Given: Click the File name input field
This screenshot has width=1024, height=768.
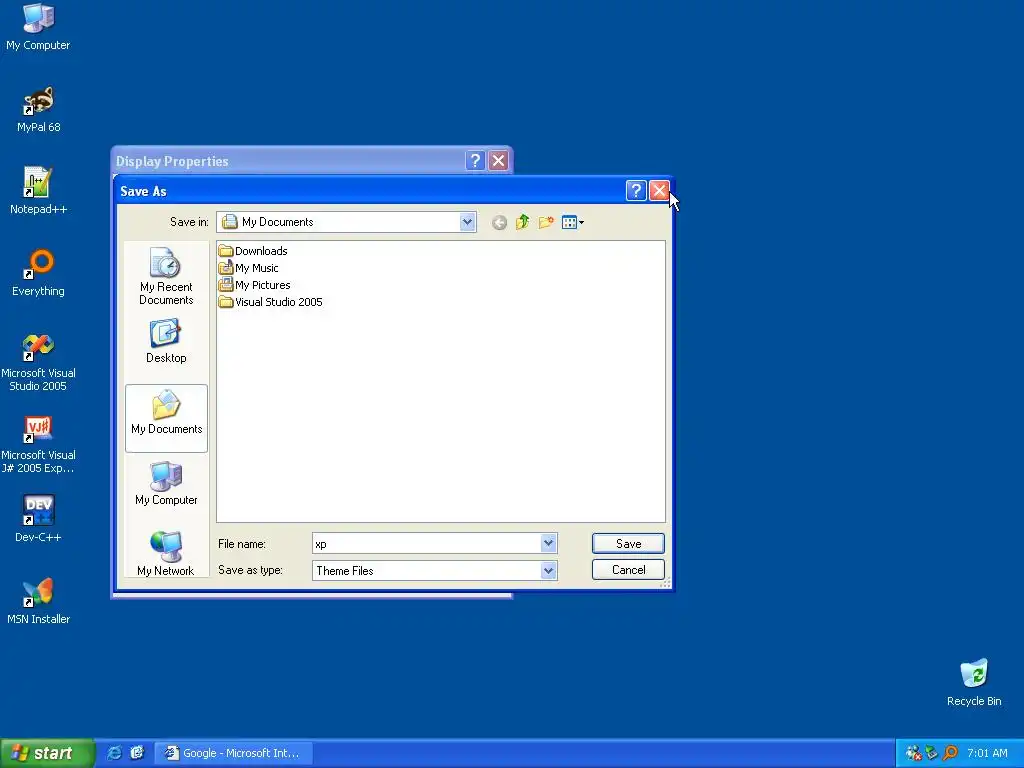Looking at the screenshot, I should [427, 543].
